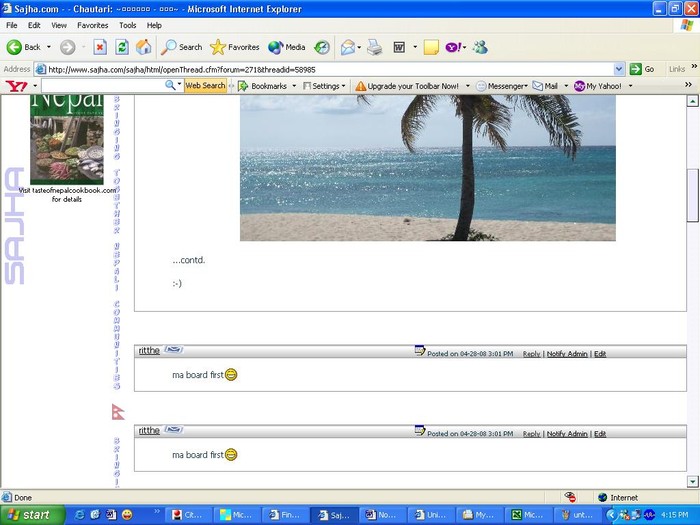The width and height of the screenshot is (700, 525).
Task: Expand the address bar URL dropdown
Action: tap(618, 69)
